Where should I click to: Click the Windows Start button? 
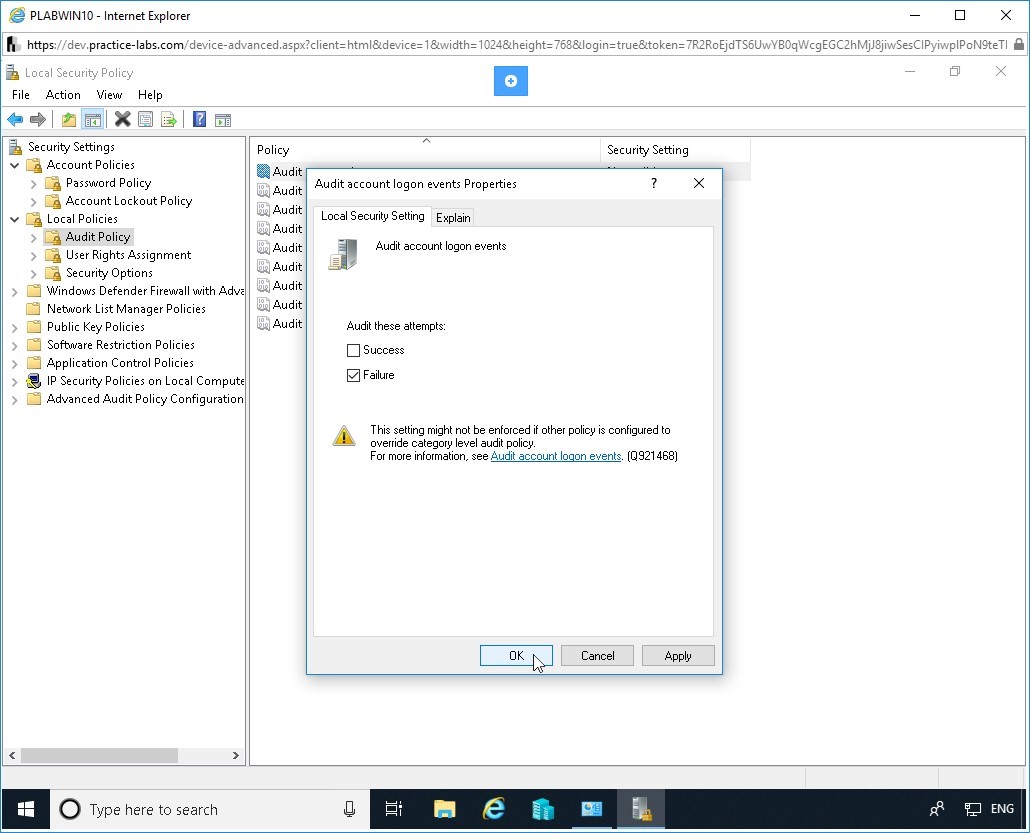click(x=26, y=809)
